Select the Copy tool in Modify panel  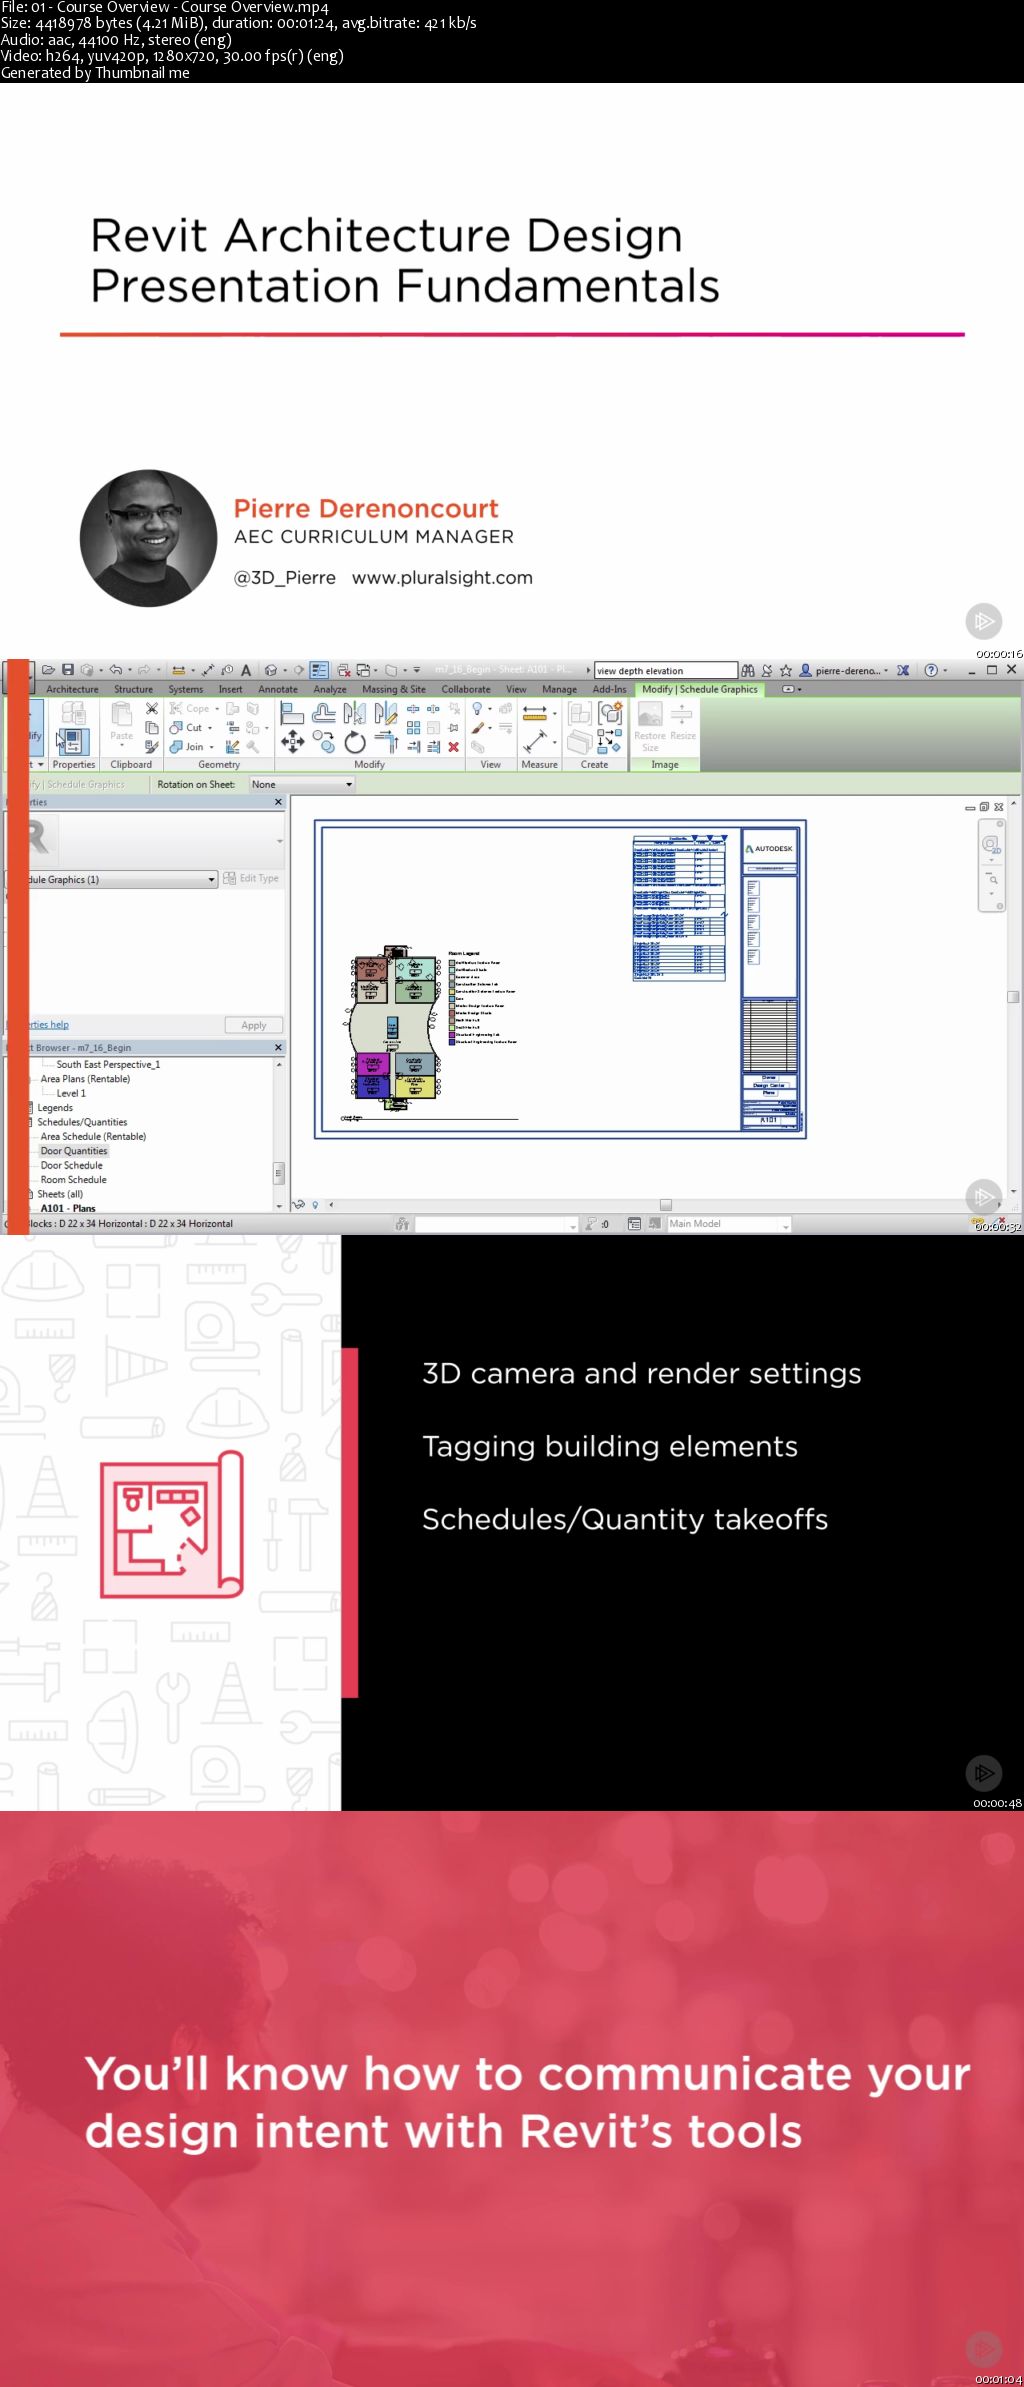click(324, 741)
